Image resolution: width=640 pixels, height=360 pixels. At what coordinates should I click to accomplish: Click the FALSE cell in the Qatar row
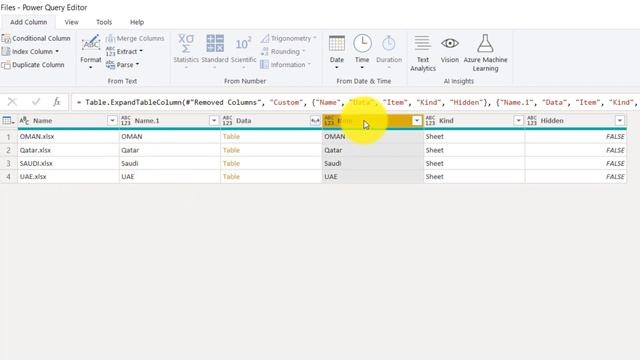[576, 150]
